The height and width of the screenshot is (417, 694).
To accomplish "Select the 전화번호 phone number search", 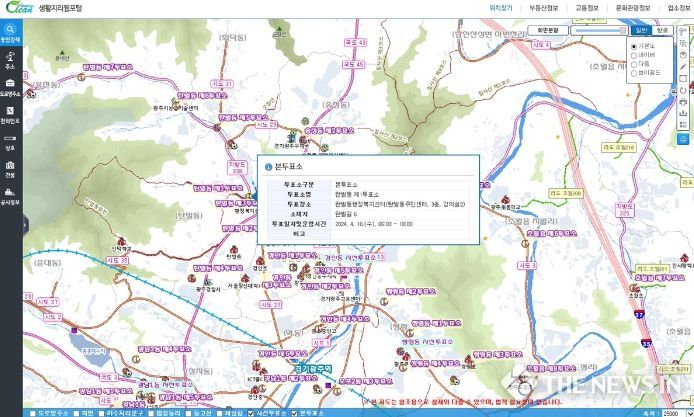I will pyautogui.click(x=11, y=115).
